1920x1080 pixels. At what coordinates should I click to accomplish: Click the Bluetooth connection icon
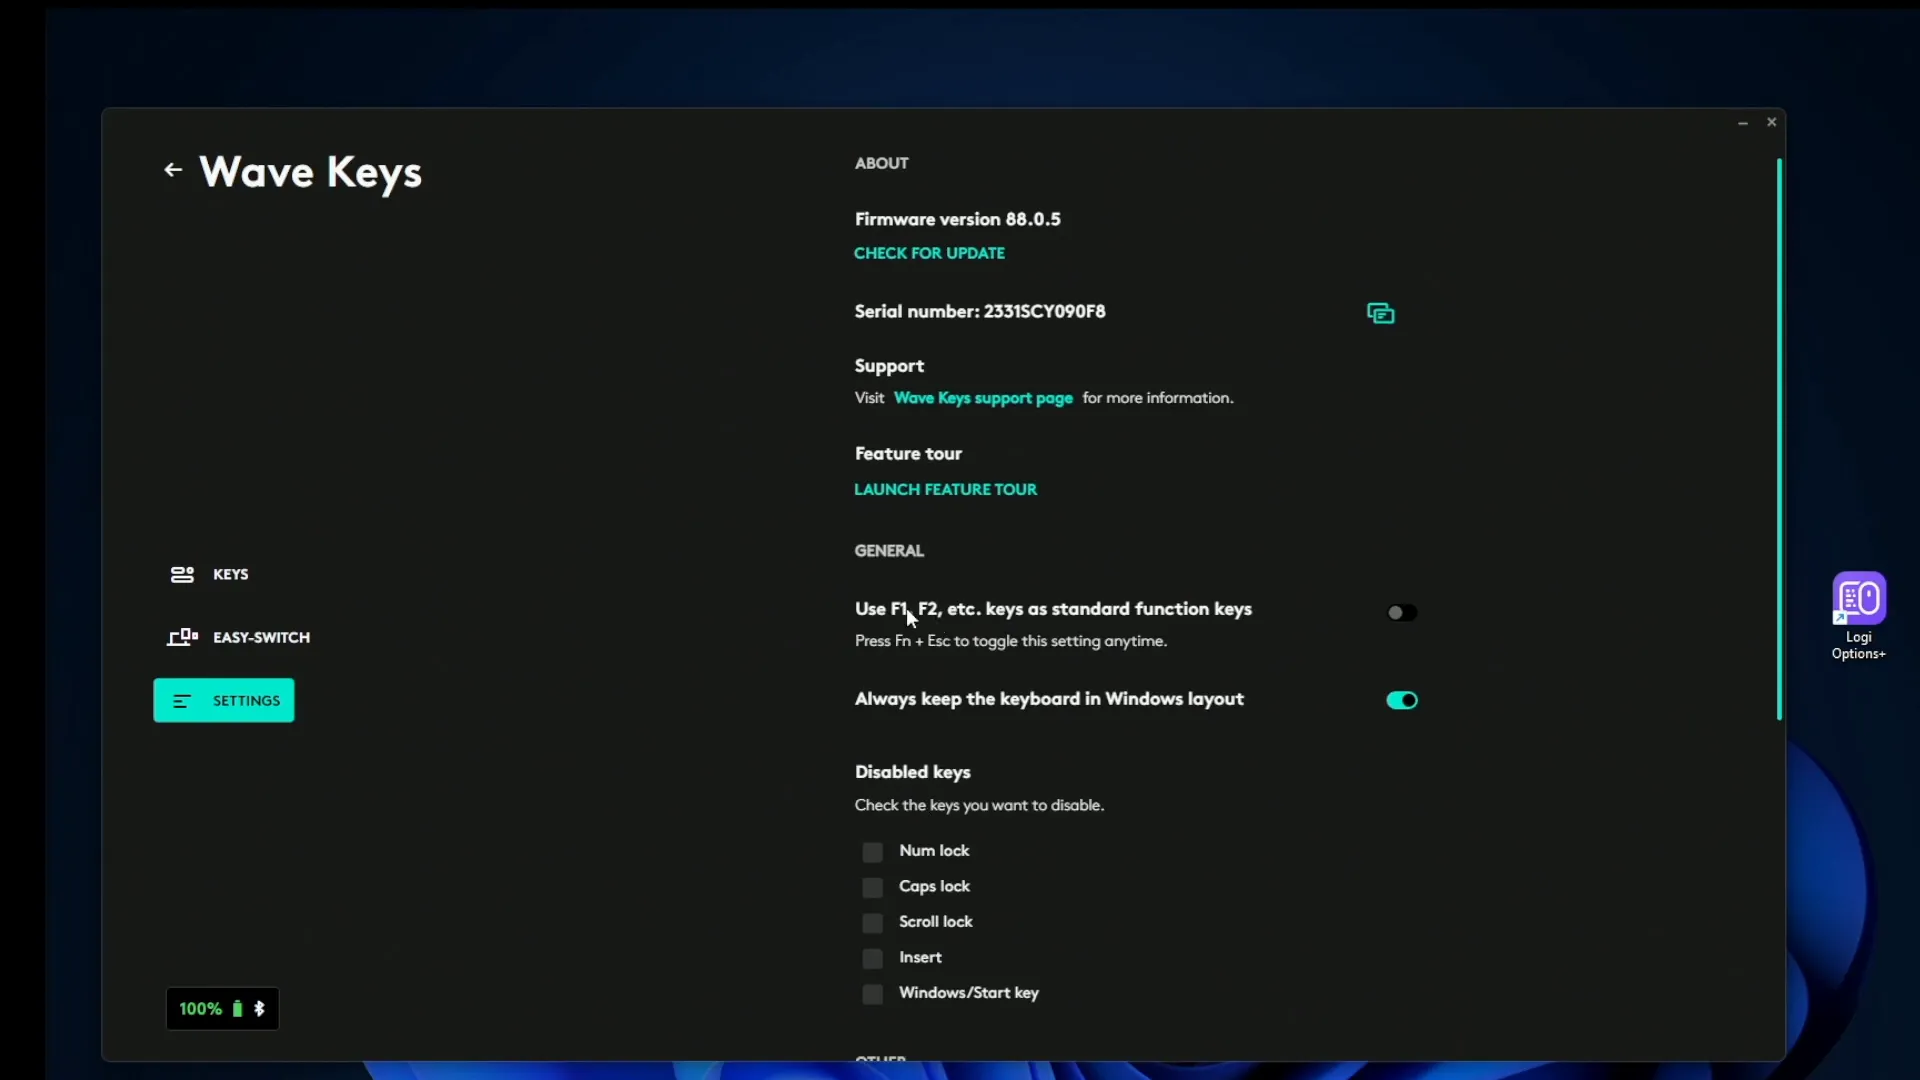259,1009
